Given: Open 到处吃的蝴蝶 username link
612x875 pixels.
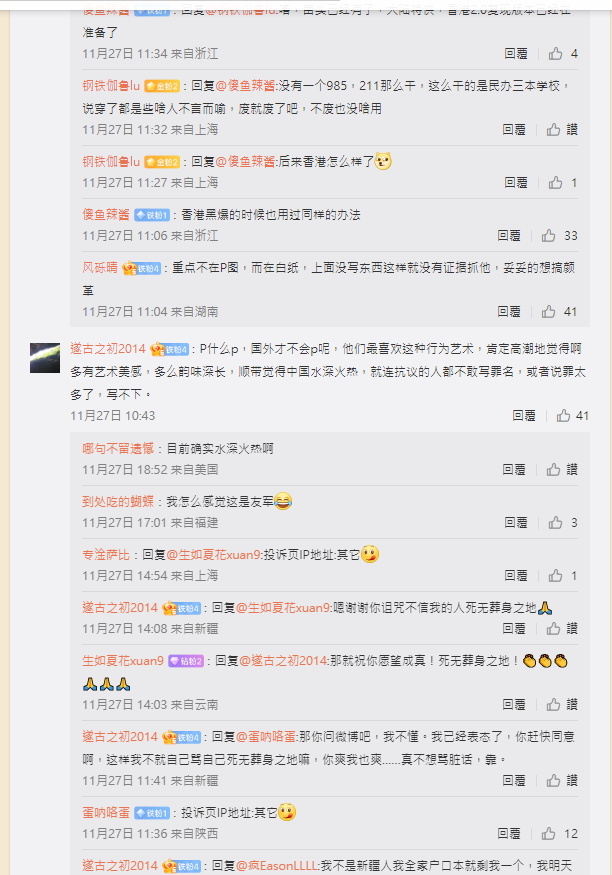Looking at the screenshot, I should pos(118,501).
